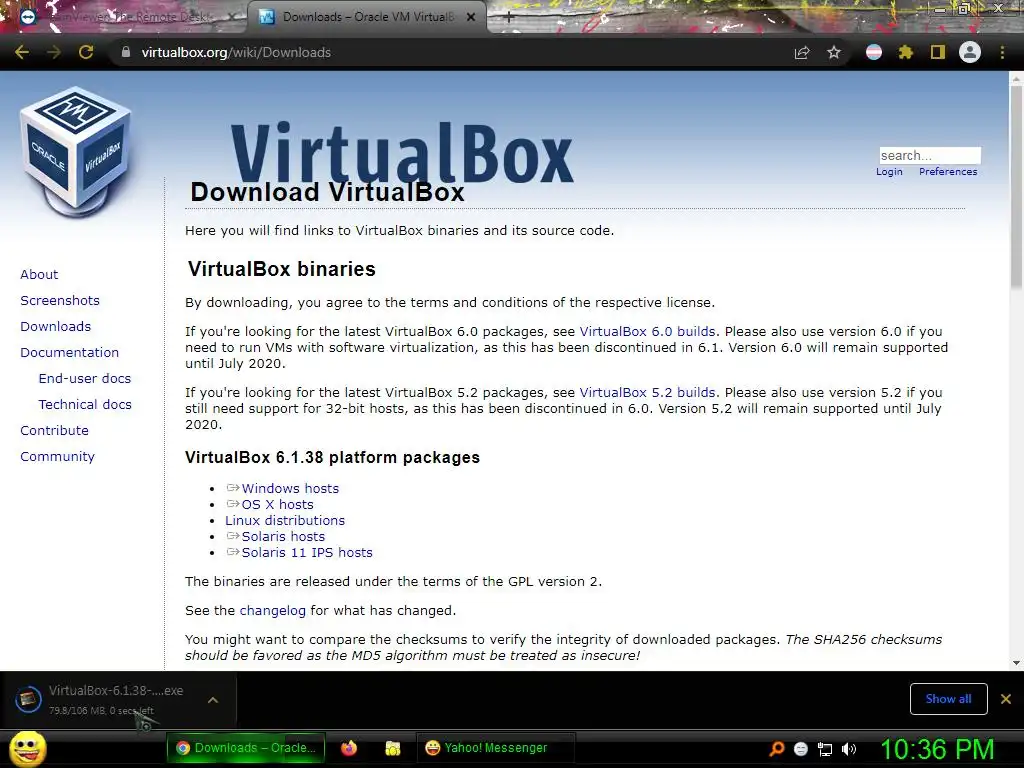The image size is (1024, 768).
Task: Click the search magnifier tray icon
Action: pos(776,749)
